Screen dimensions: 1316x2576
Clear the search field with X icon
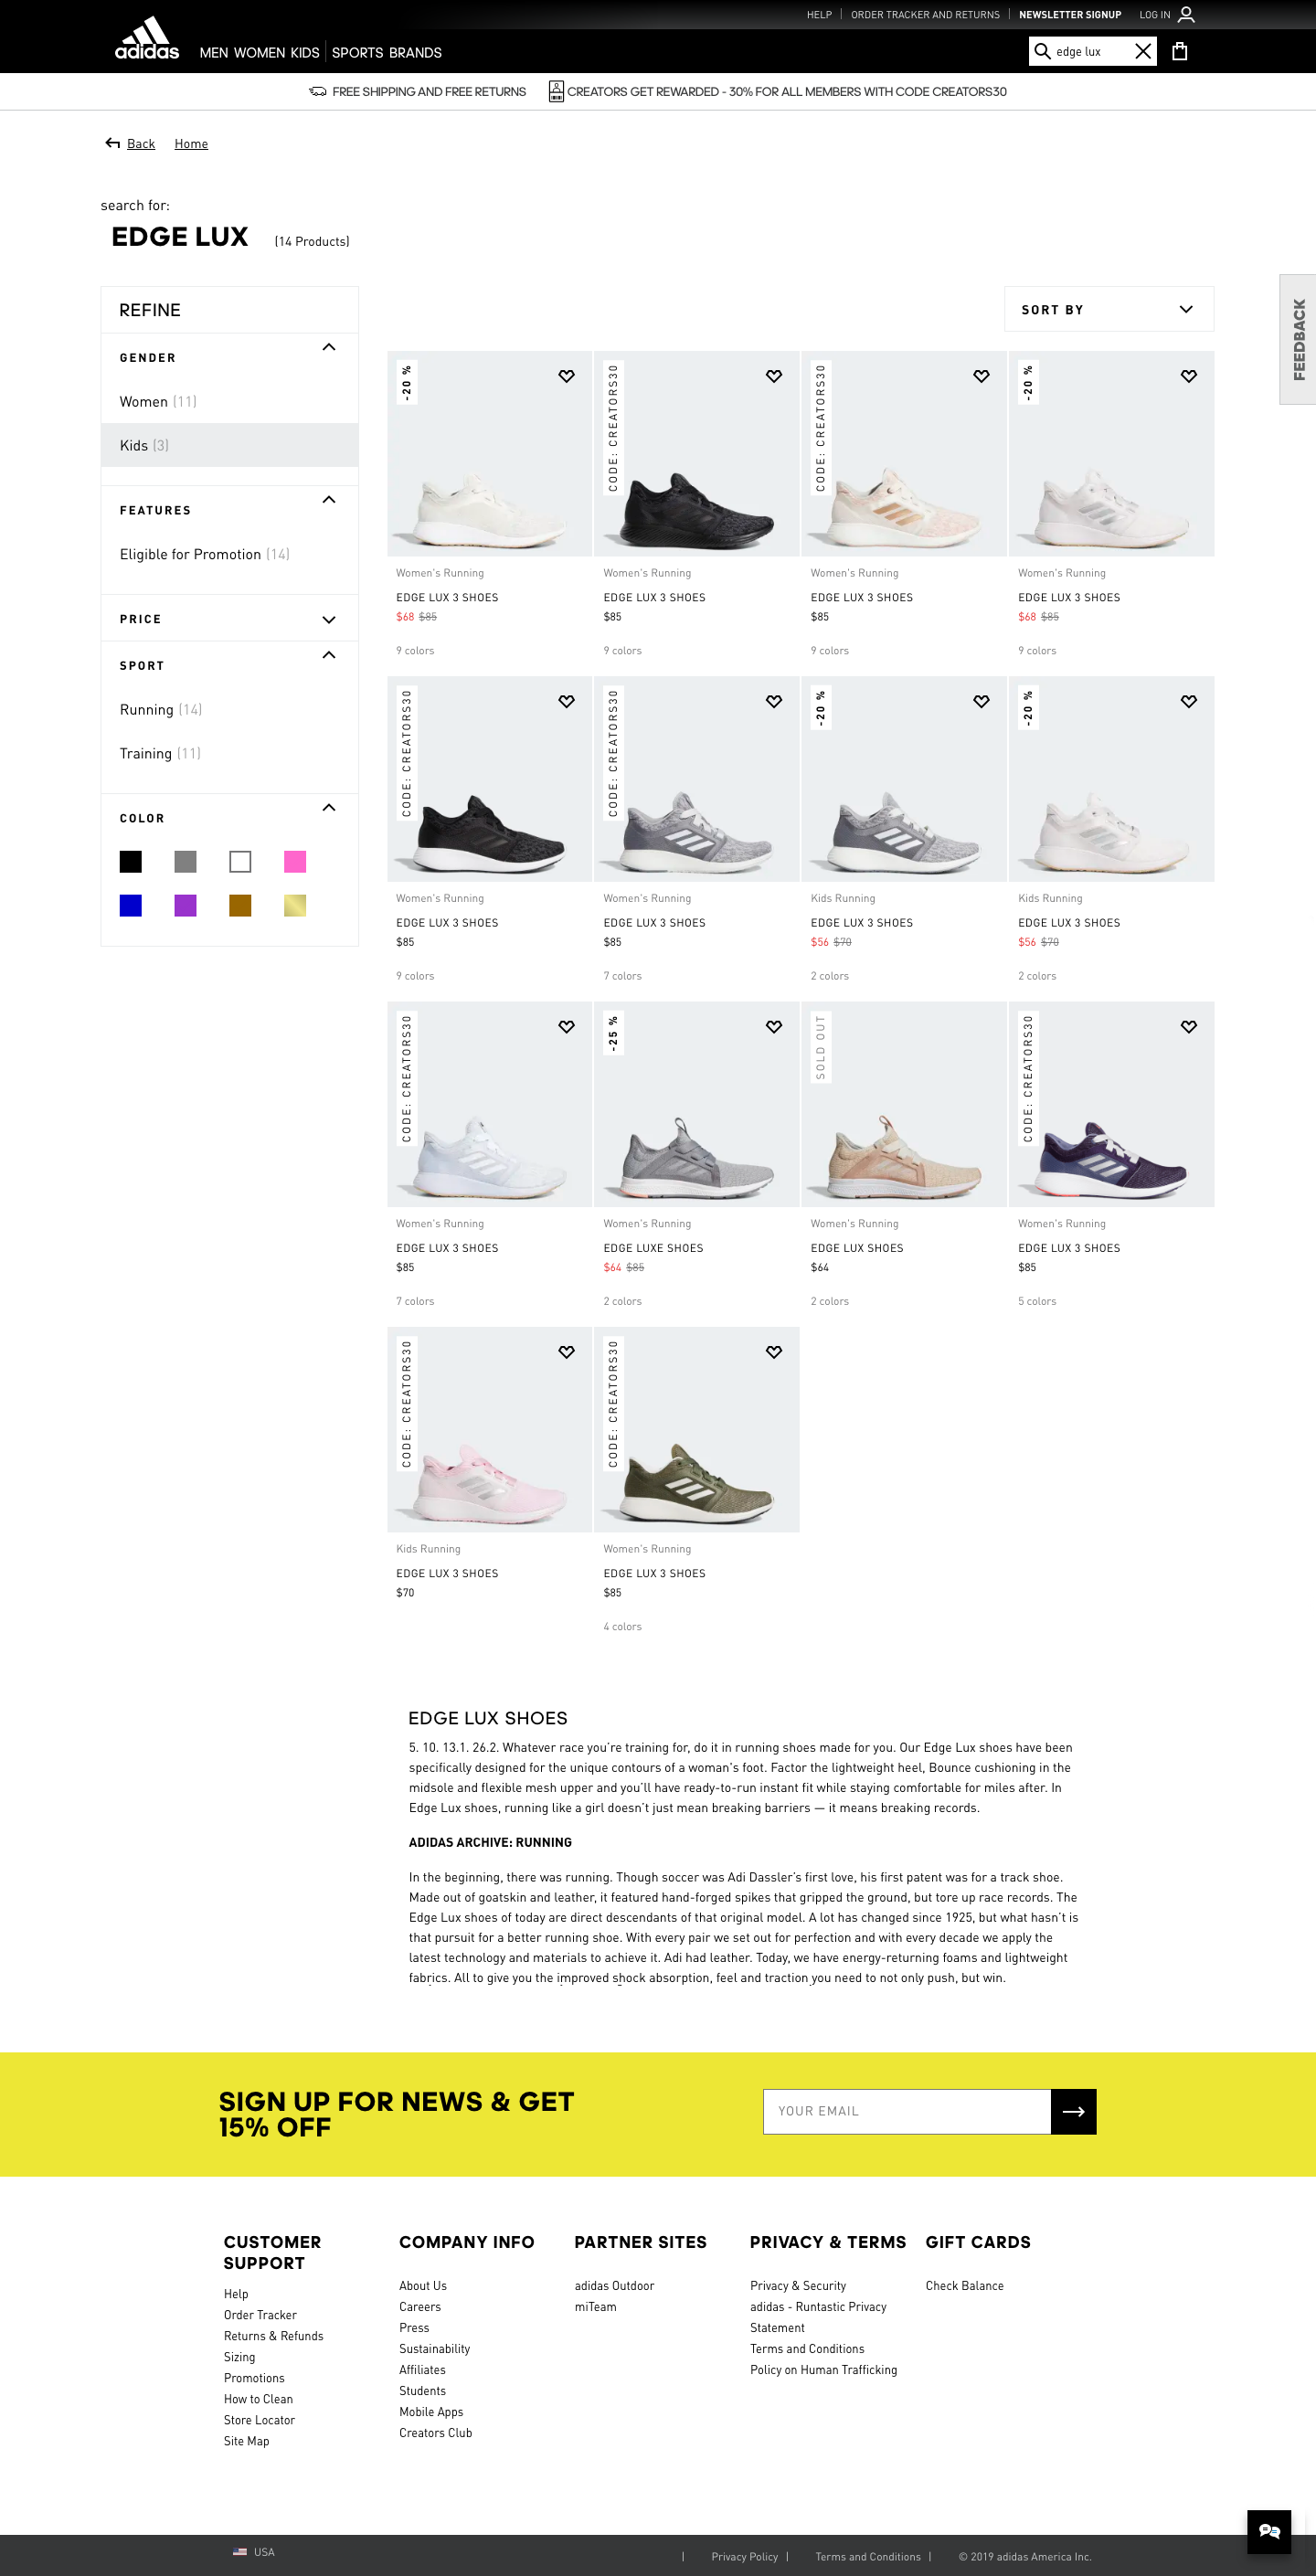(1143, 51)
